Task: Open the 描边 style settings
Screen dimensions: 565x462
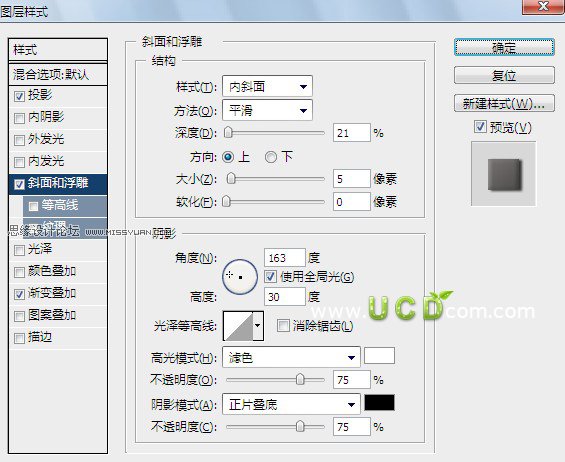Action: click(40, 337)
